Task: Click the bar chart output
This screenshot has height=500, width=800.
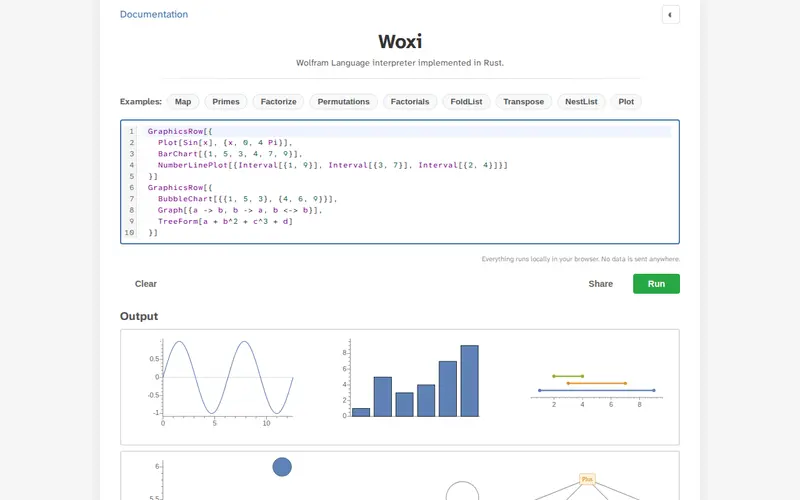Action: pos(411,380)
